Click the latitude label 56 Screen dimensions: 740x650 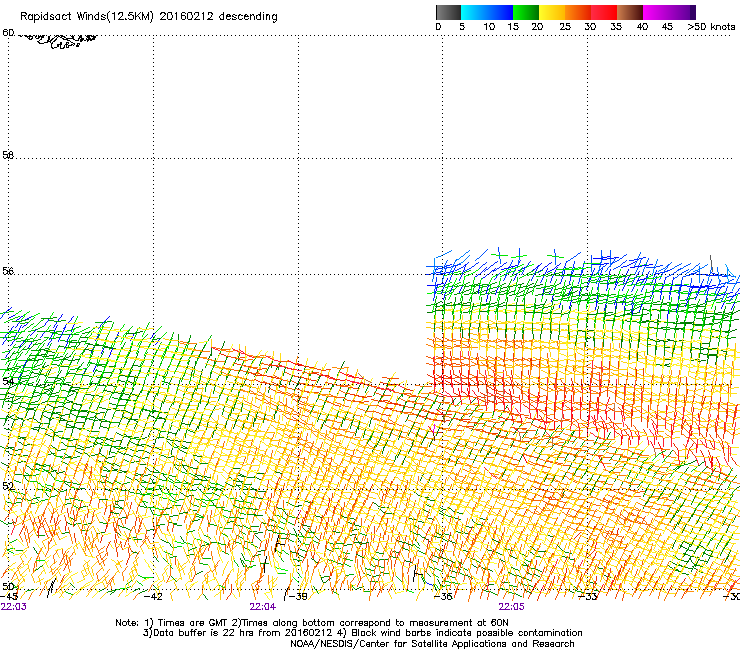coord(8,271)
